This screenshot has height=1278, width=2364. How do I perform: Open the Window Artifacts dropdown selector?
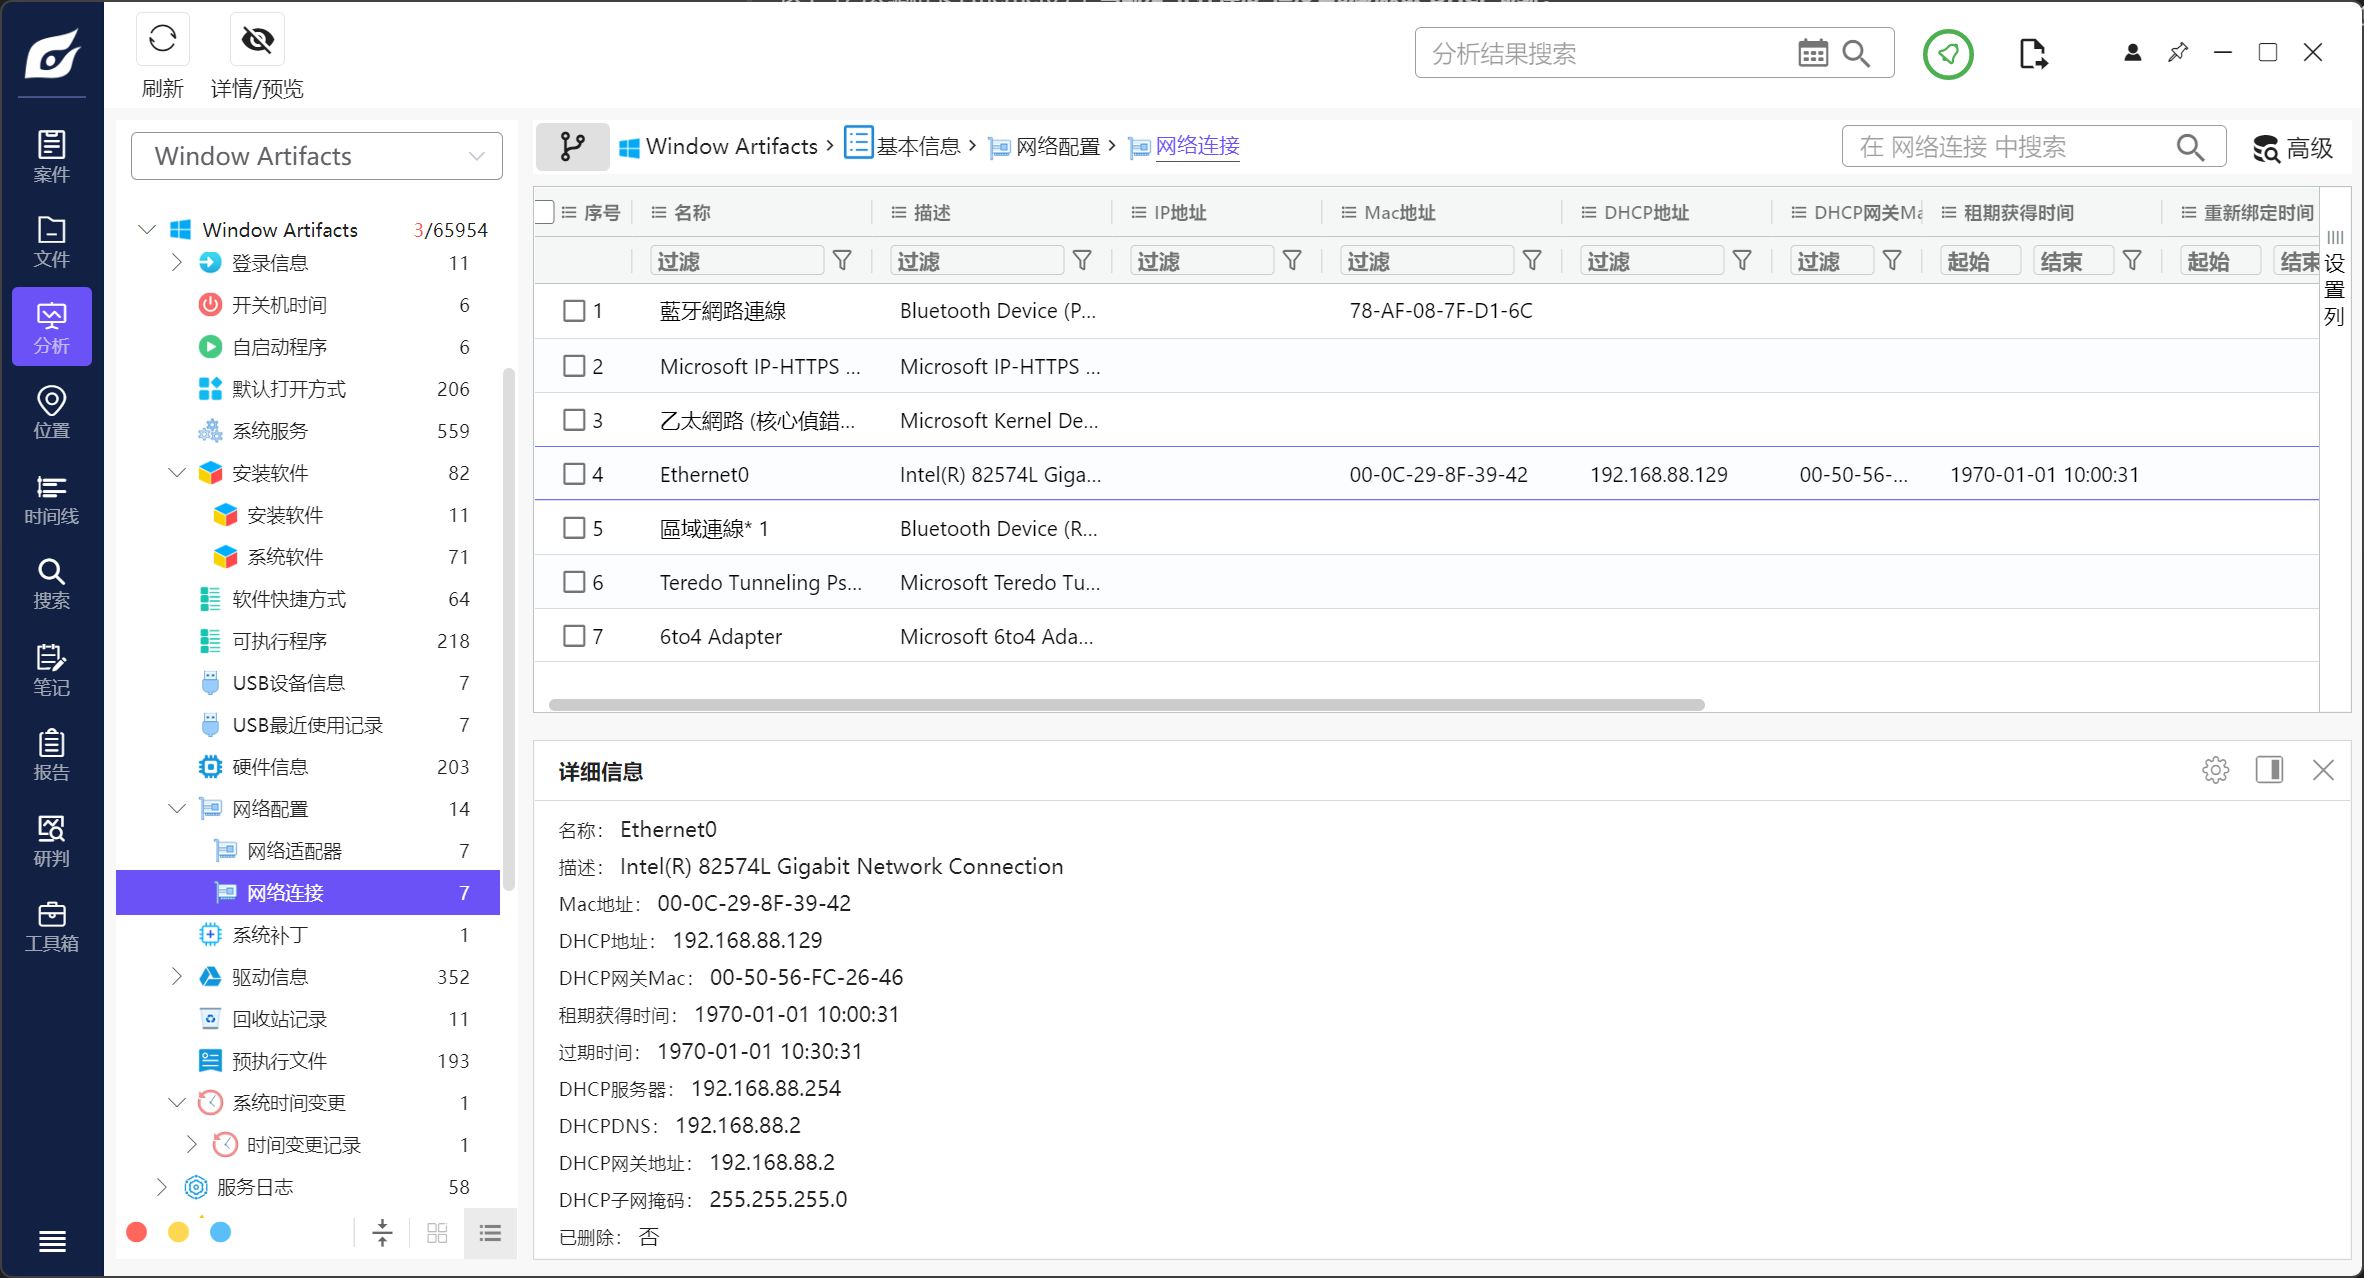point(316,156)
